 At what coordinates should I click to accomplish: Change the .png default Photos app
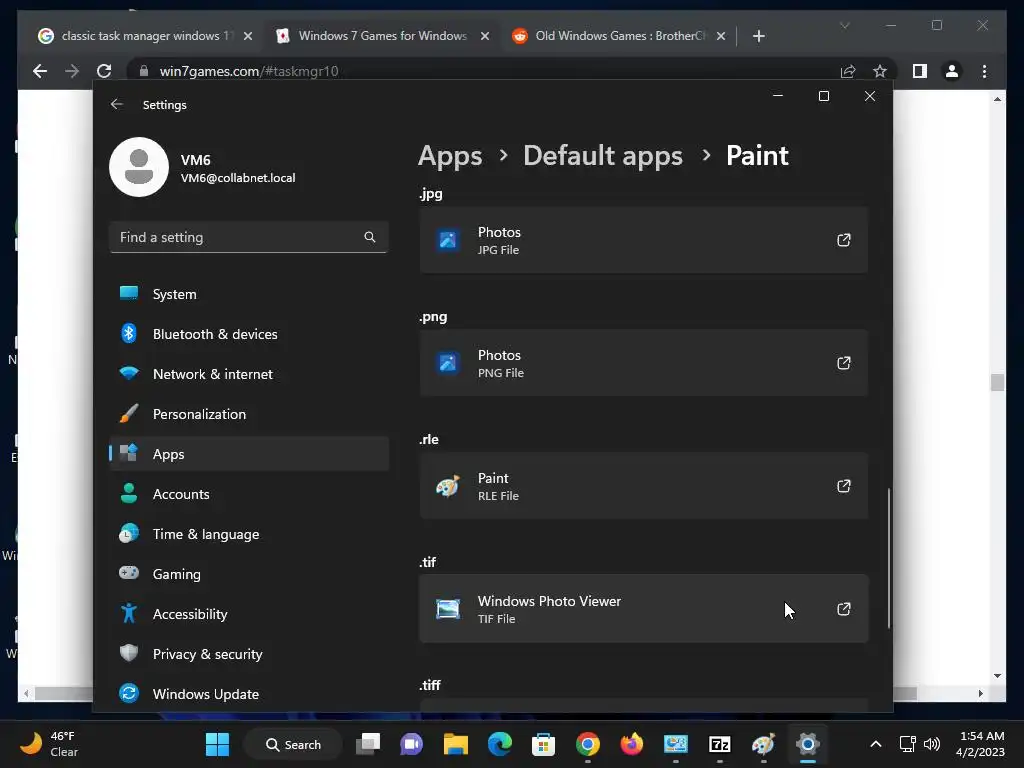tap(644, 363)
